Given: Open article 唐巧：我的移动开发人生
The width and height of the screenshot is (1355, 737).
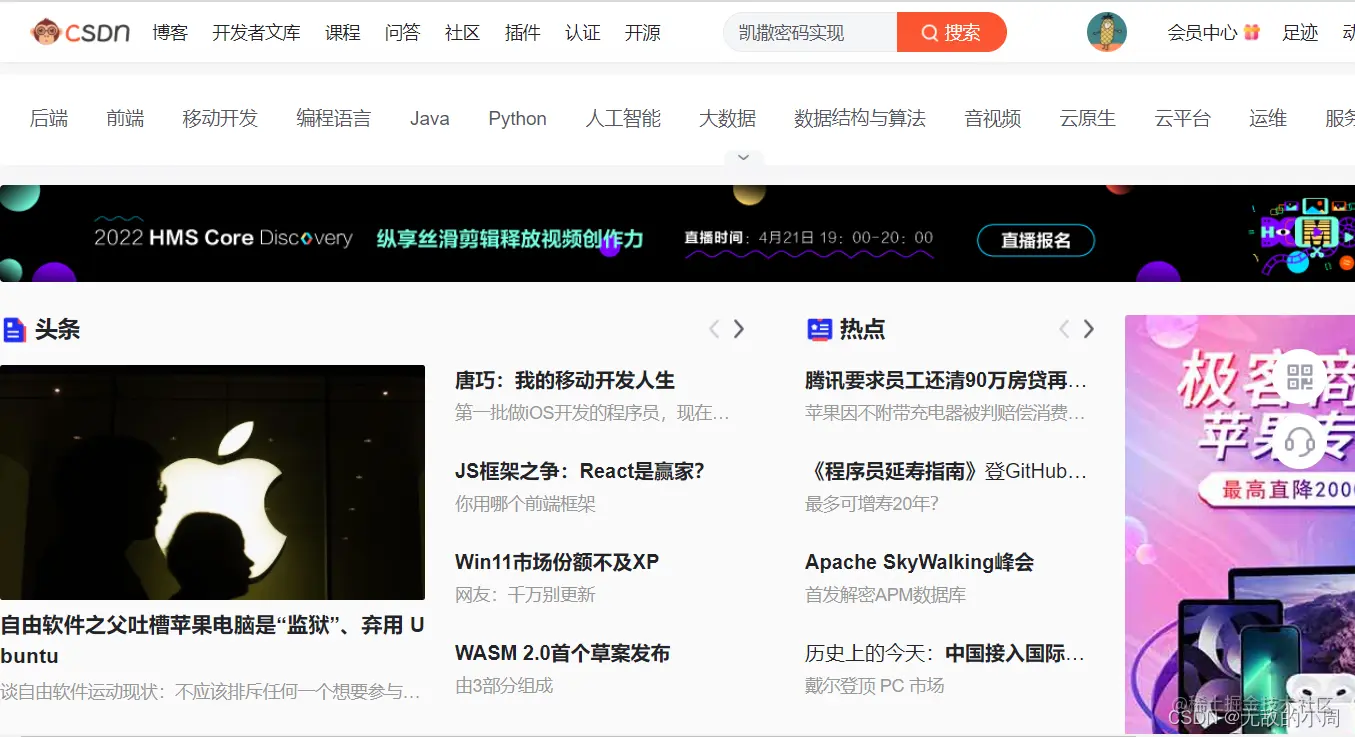Looking at the screenshot, I should 564,380.
